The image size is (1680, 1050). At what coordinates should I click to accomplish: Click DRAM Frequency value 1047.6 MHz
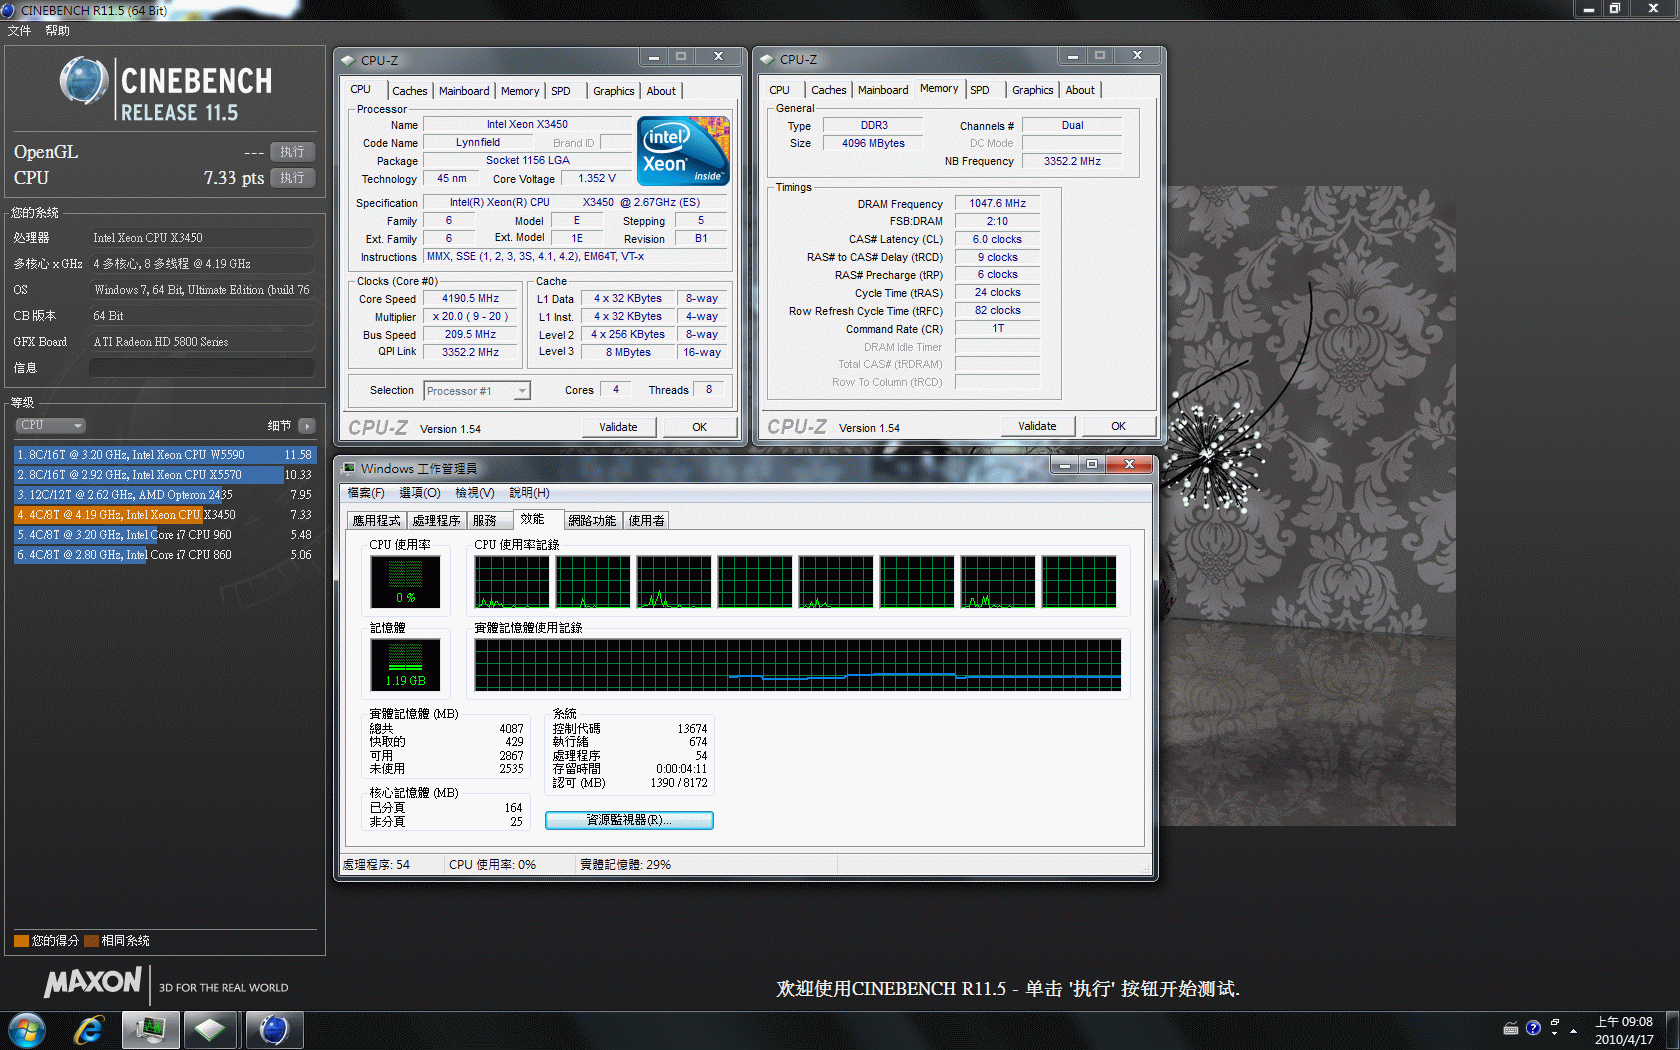click(x=997, y=204)
